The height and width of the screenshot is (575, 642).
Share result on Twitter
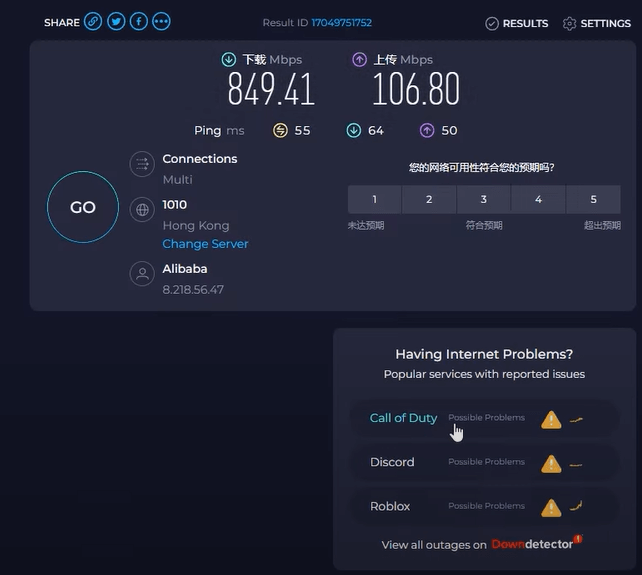pos(116,21)
